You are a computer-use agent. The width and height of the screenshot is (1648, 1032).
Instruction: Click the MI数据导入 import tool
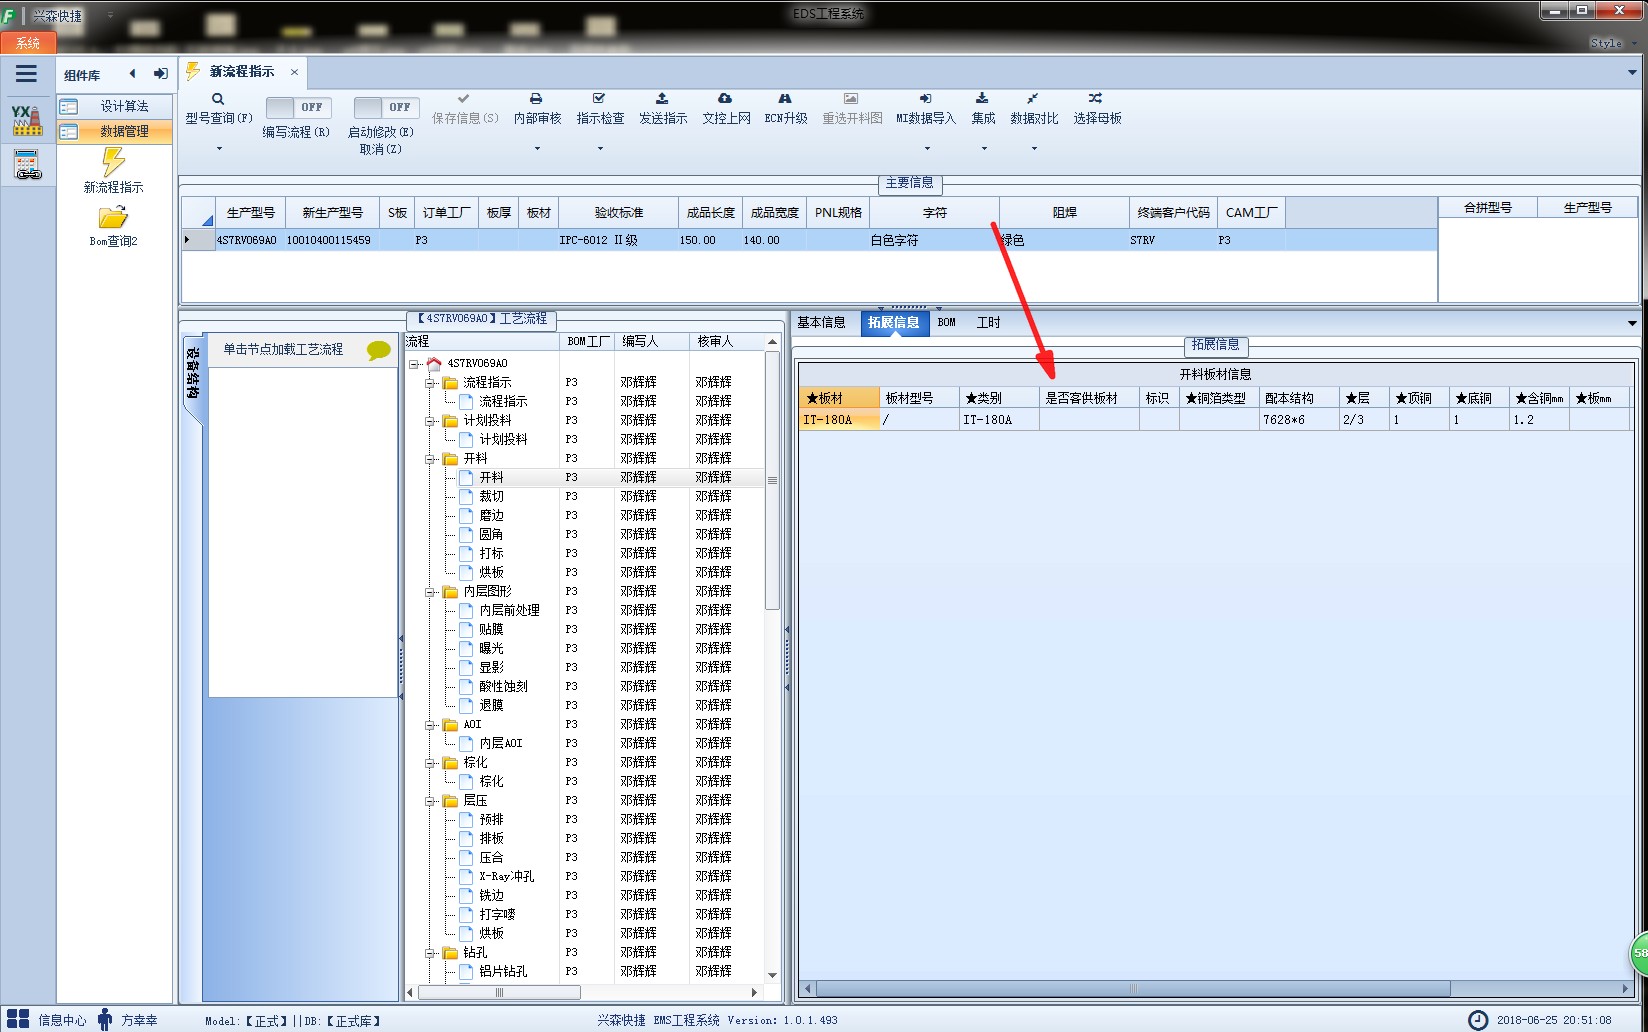pyautogui.click(x=926, y=109)
